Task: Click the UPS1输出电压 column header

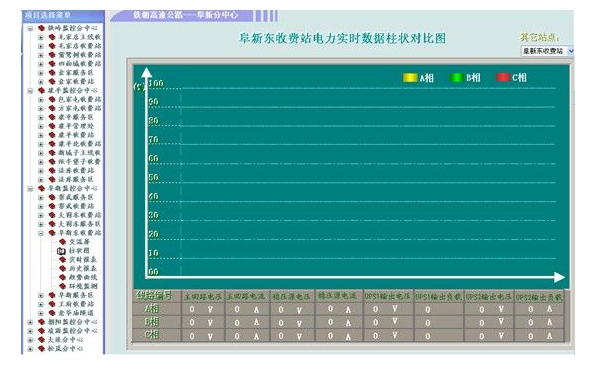Action: (x=387, y=296)
